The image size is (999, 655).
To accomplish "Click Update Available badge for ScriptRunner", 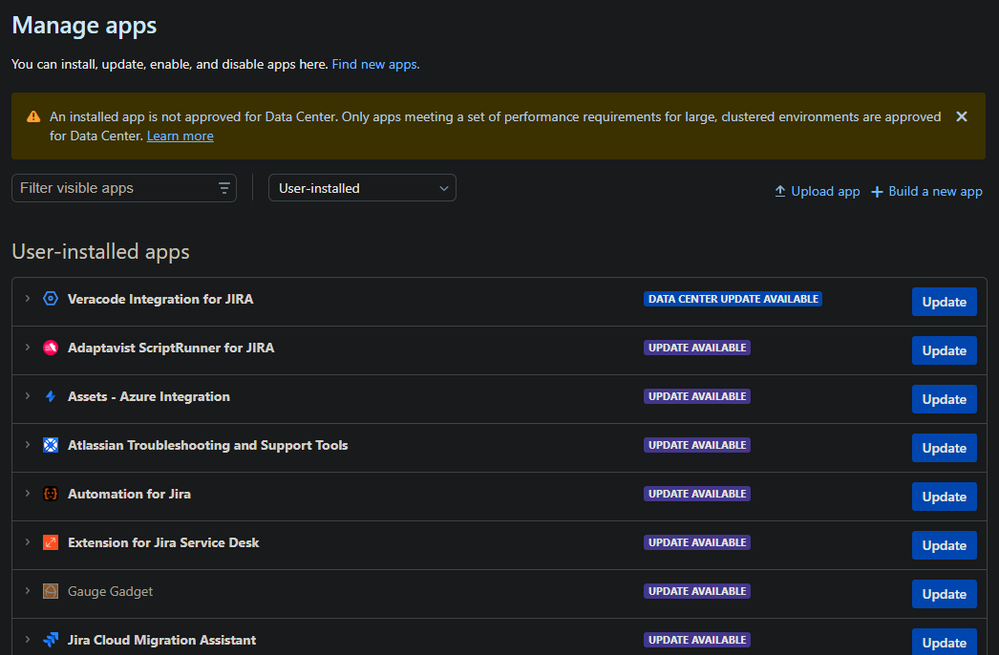I will [697, 347].
